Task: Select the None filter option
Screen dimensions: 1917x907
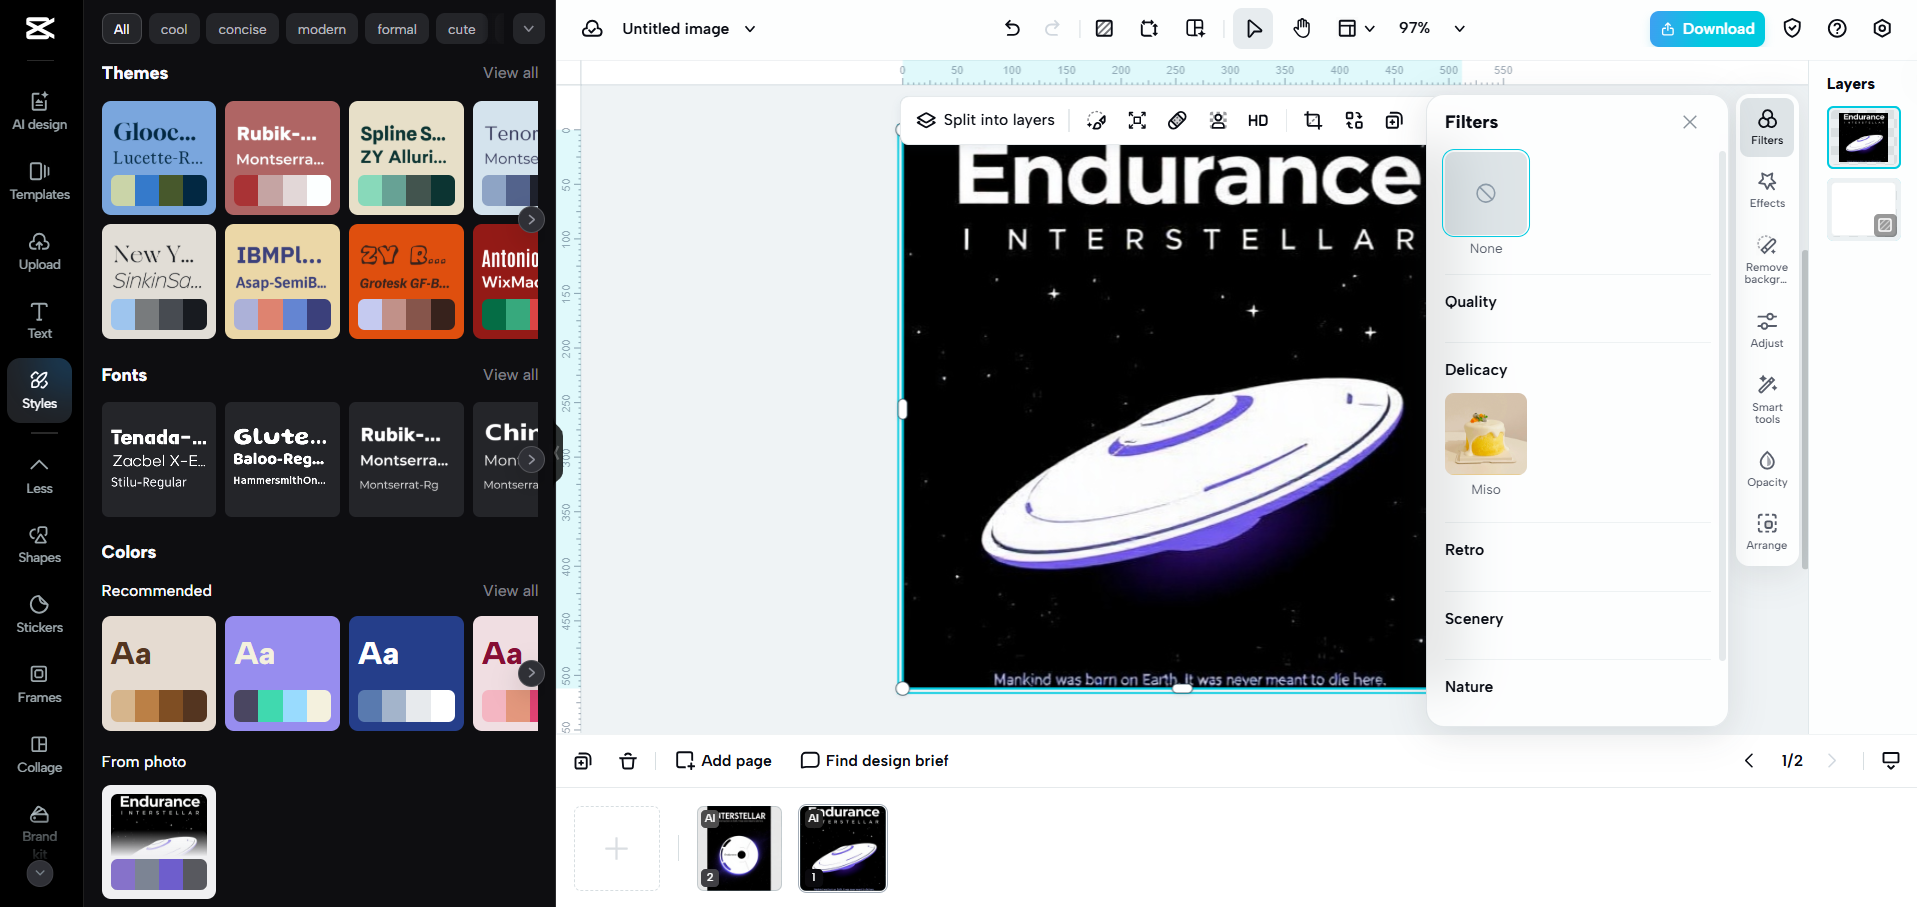Action: pos(1485,192)
